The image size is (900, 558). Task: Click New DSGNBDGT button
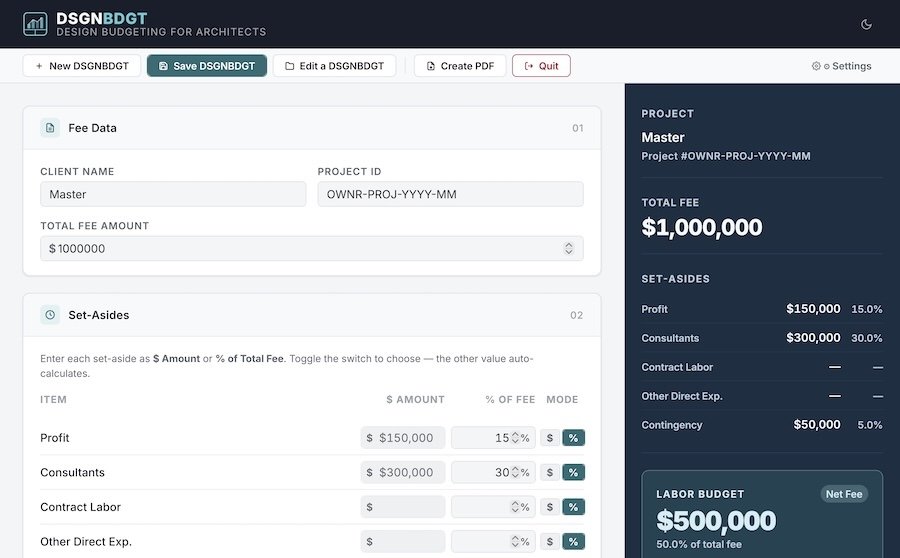(x=82, y=66)
